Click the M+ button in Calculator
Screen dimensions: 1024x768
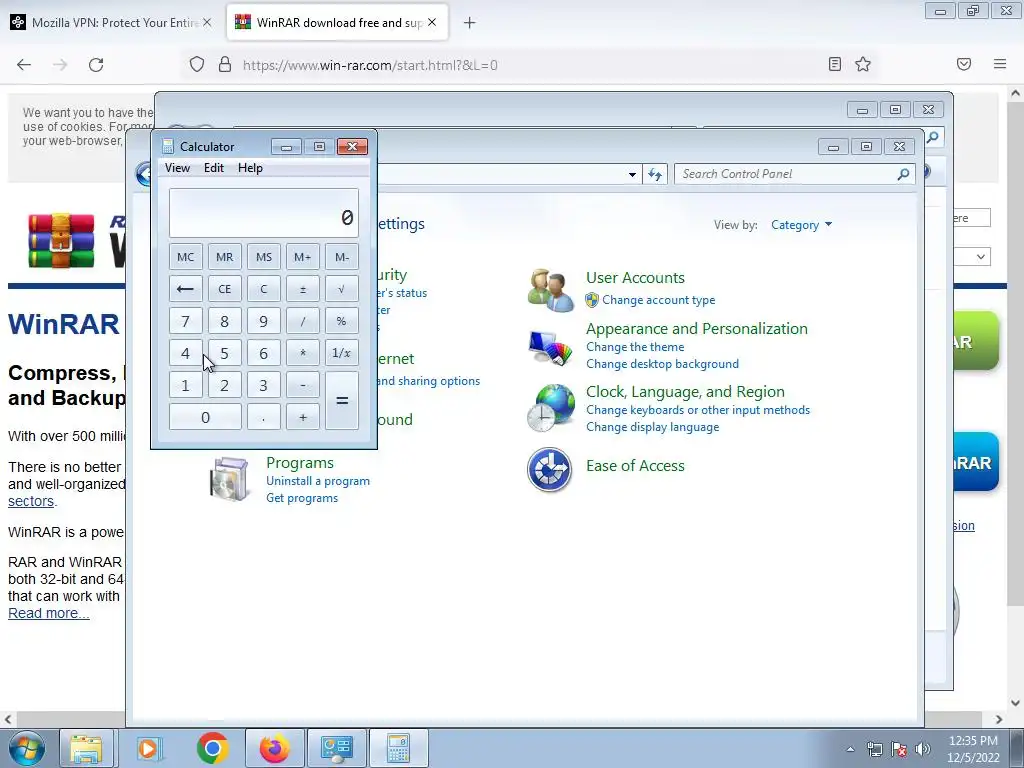[302, 257]
